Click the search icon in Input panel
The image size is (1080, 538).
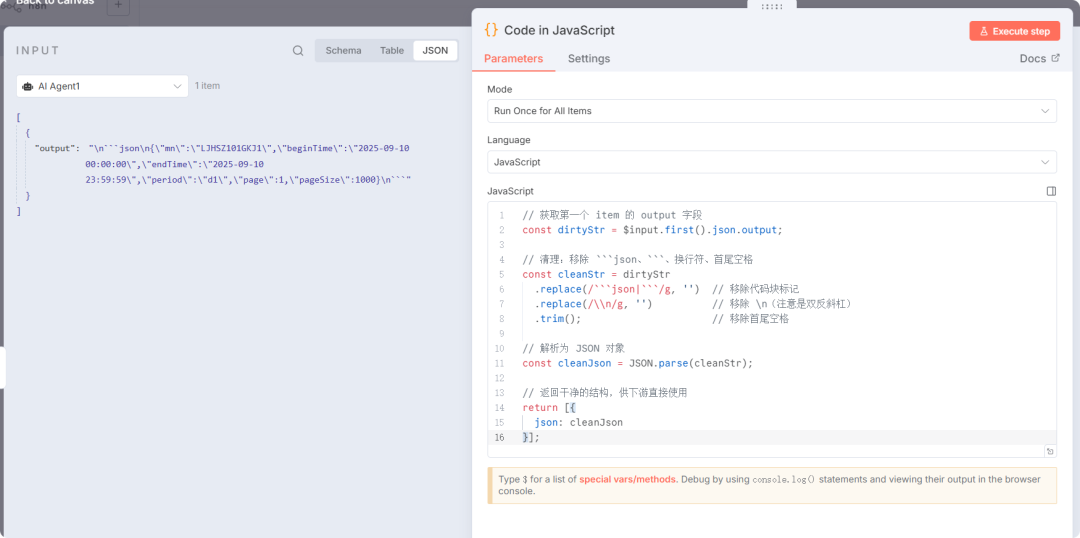tap(298, 50)
